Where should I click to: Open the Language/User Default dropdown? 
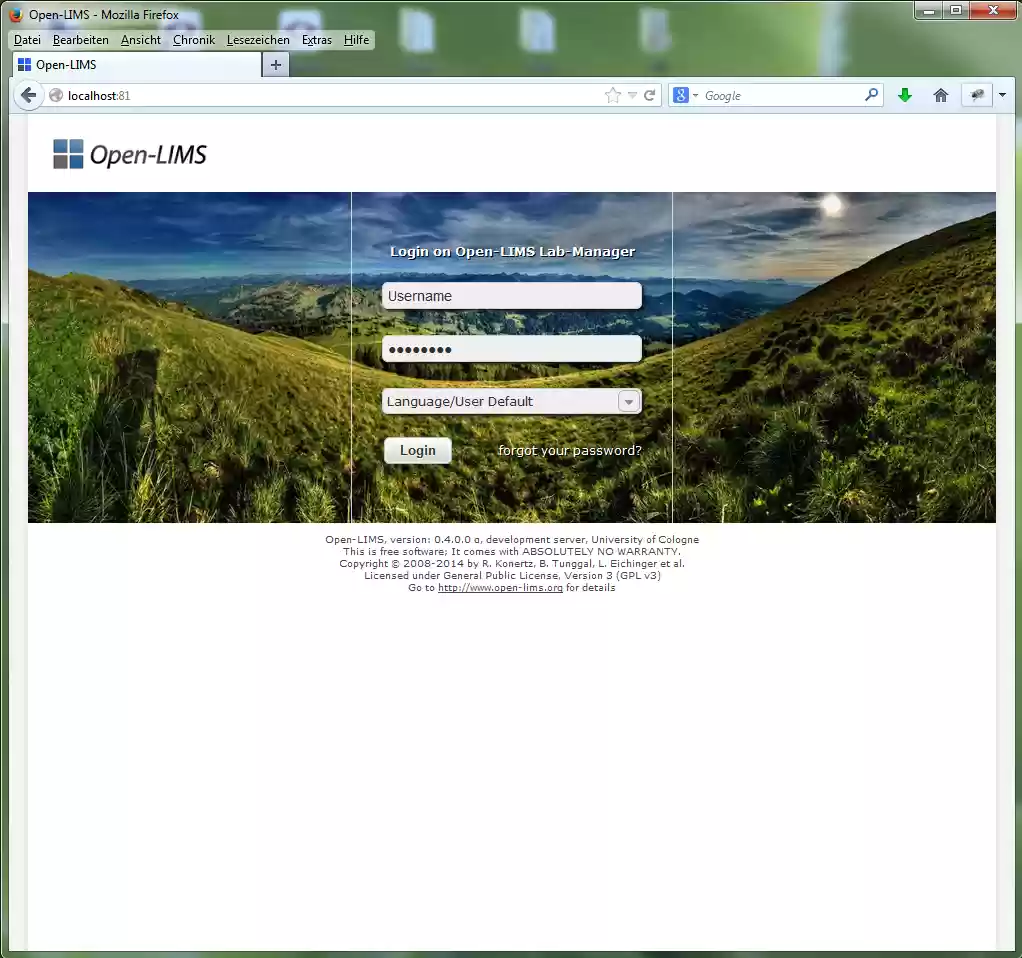[x=628, y=400]
